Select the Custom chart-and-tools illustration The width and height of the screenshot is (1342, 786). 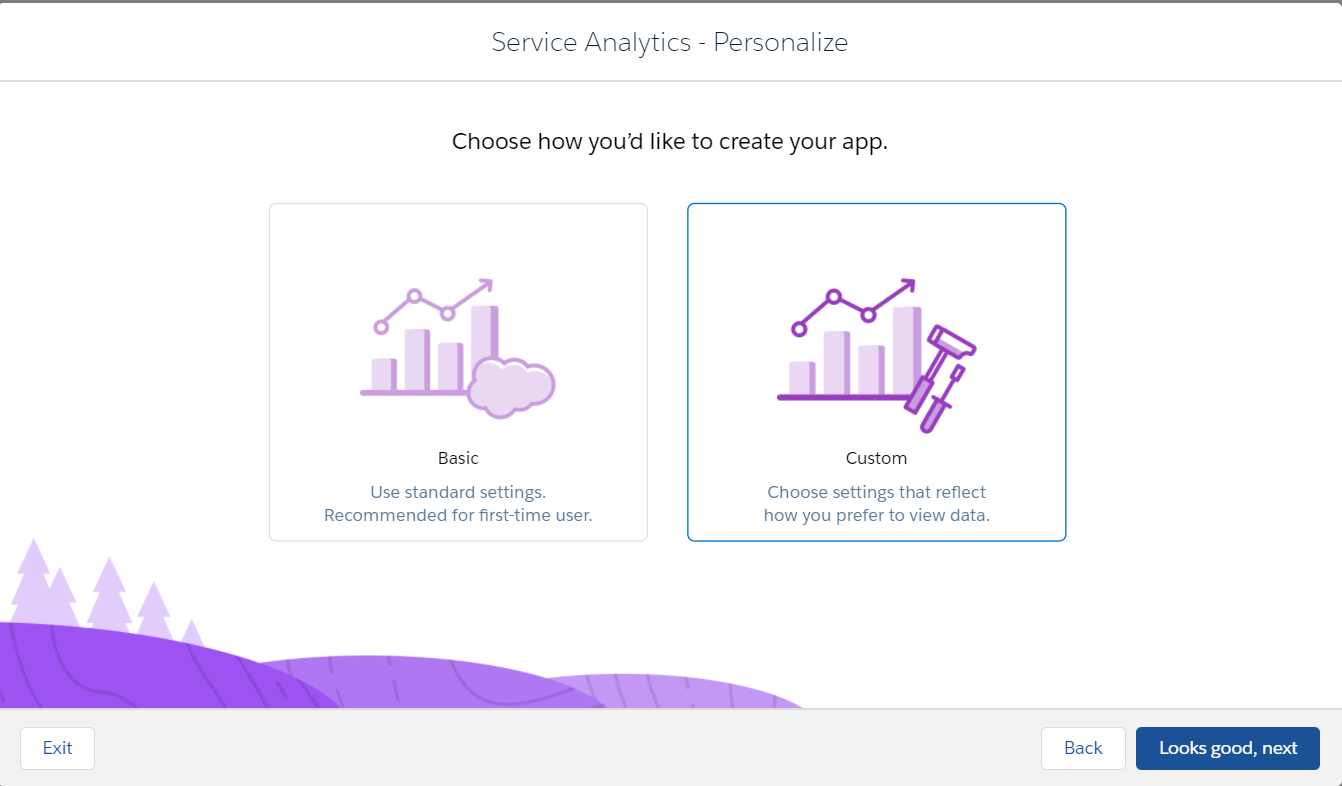[x=877, y=355]
